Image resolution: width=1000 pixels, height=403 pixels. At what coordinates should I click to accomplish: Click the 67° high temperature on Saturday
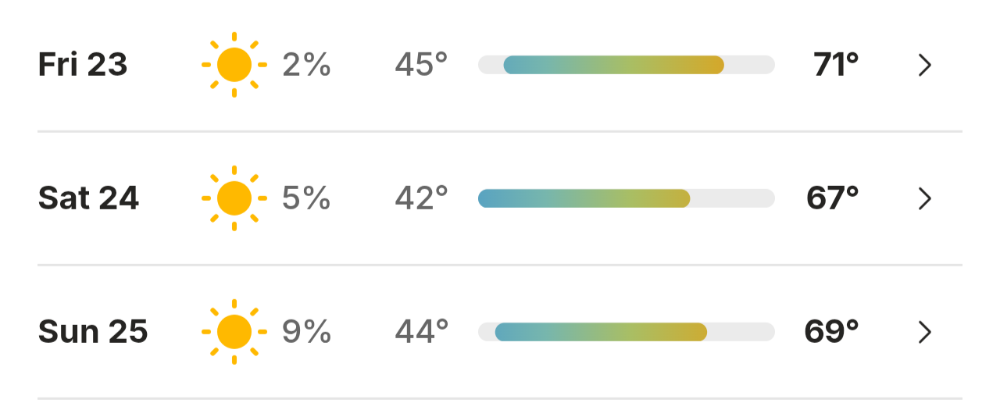833,198
